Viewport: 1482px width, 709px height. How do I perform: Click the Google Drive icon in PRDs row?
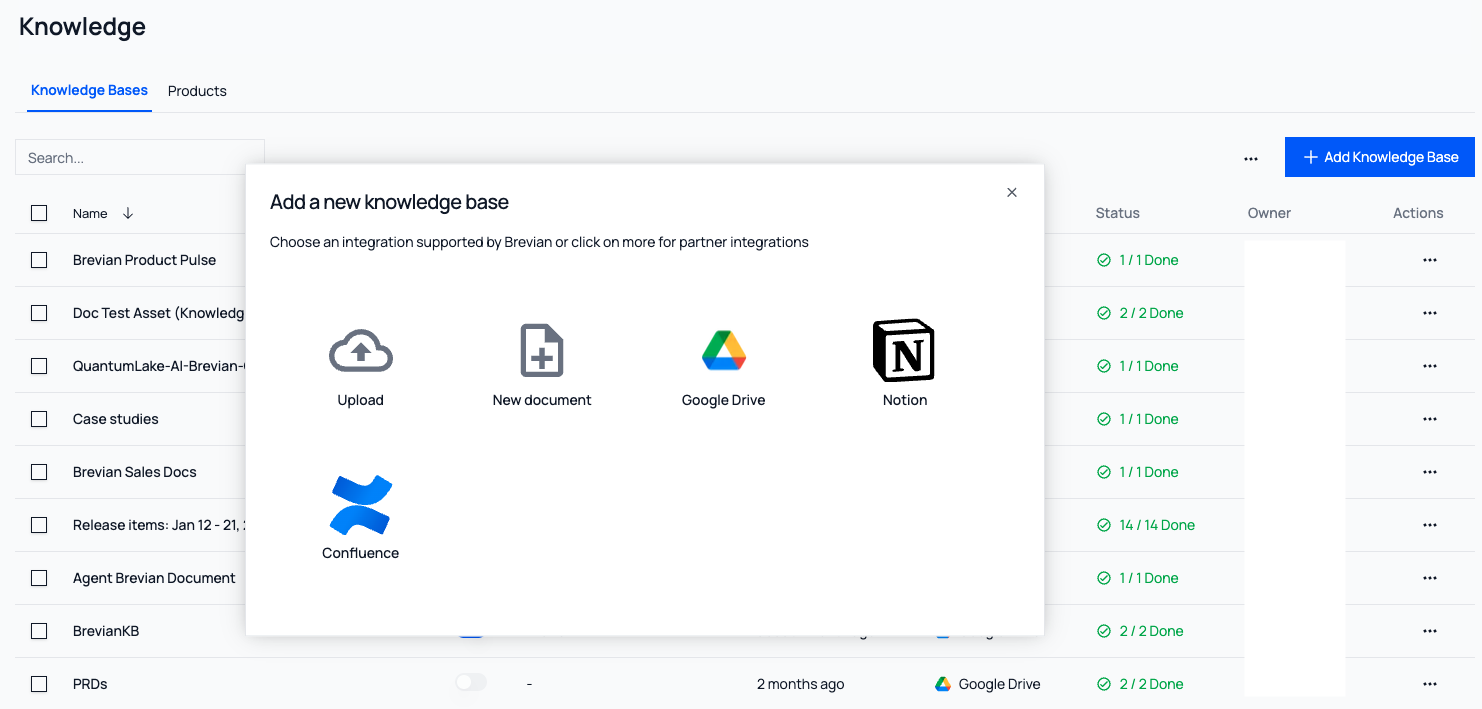pos(941,683)
